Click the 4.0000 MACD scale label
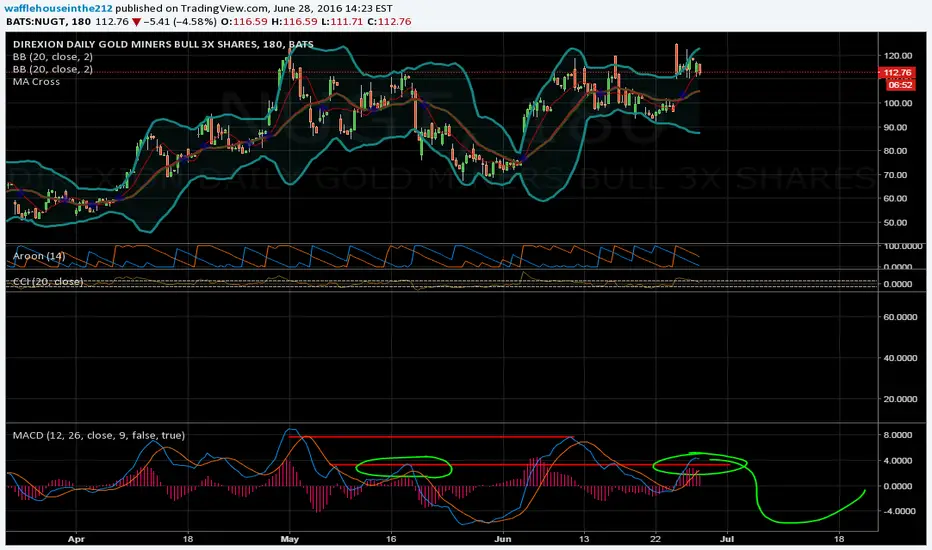The height and width of the screenshot is (550, 932). 898,461
